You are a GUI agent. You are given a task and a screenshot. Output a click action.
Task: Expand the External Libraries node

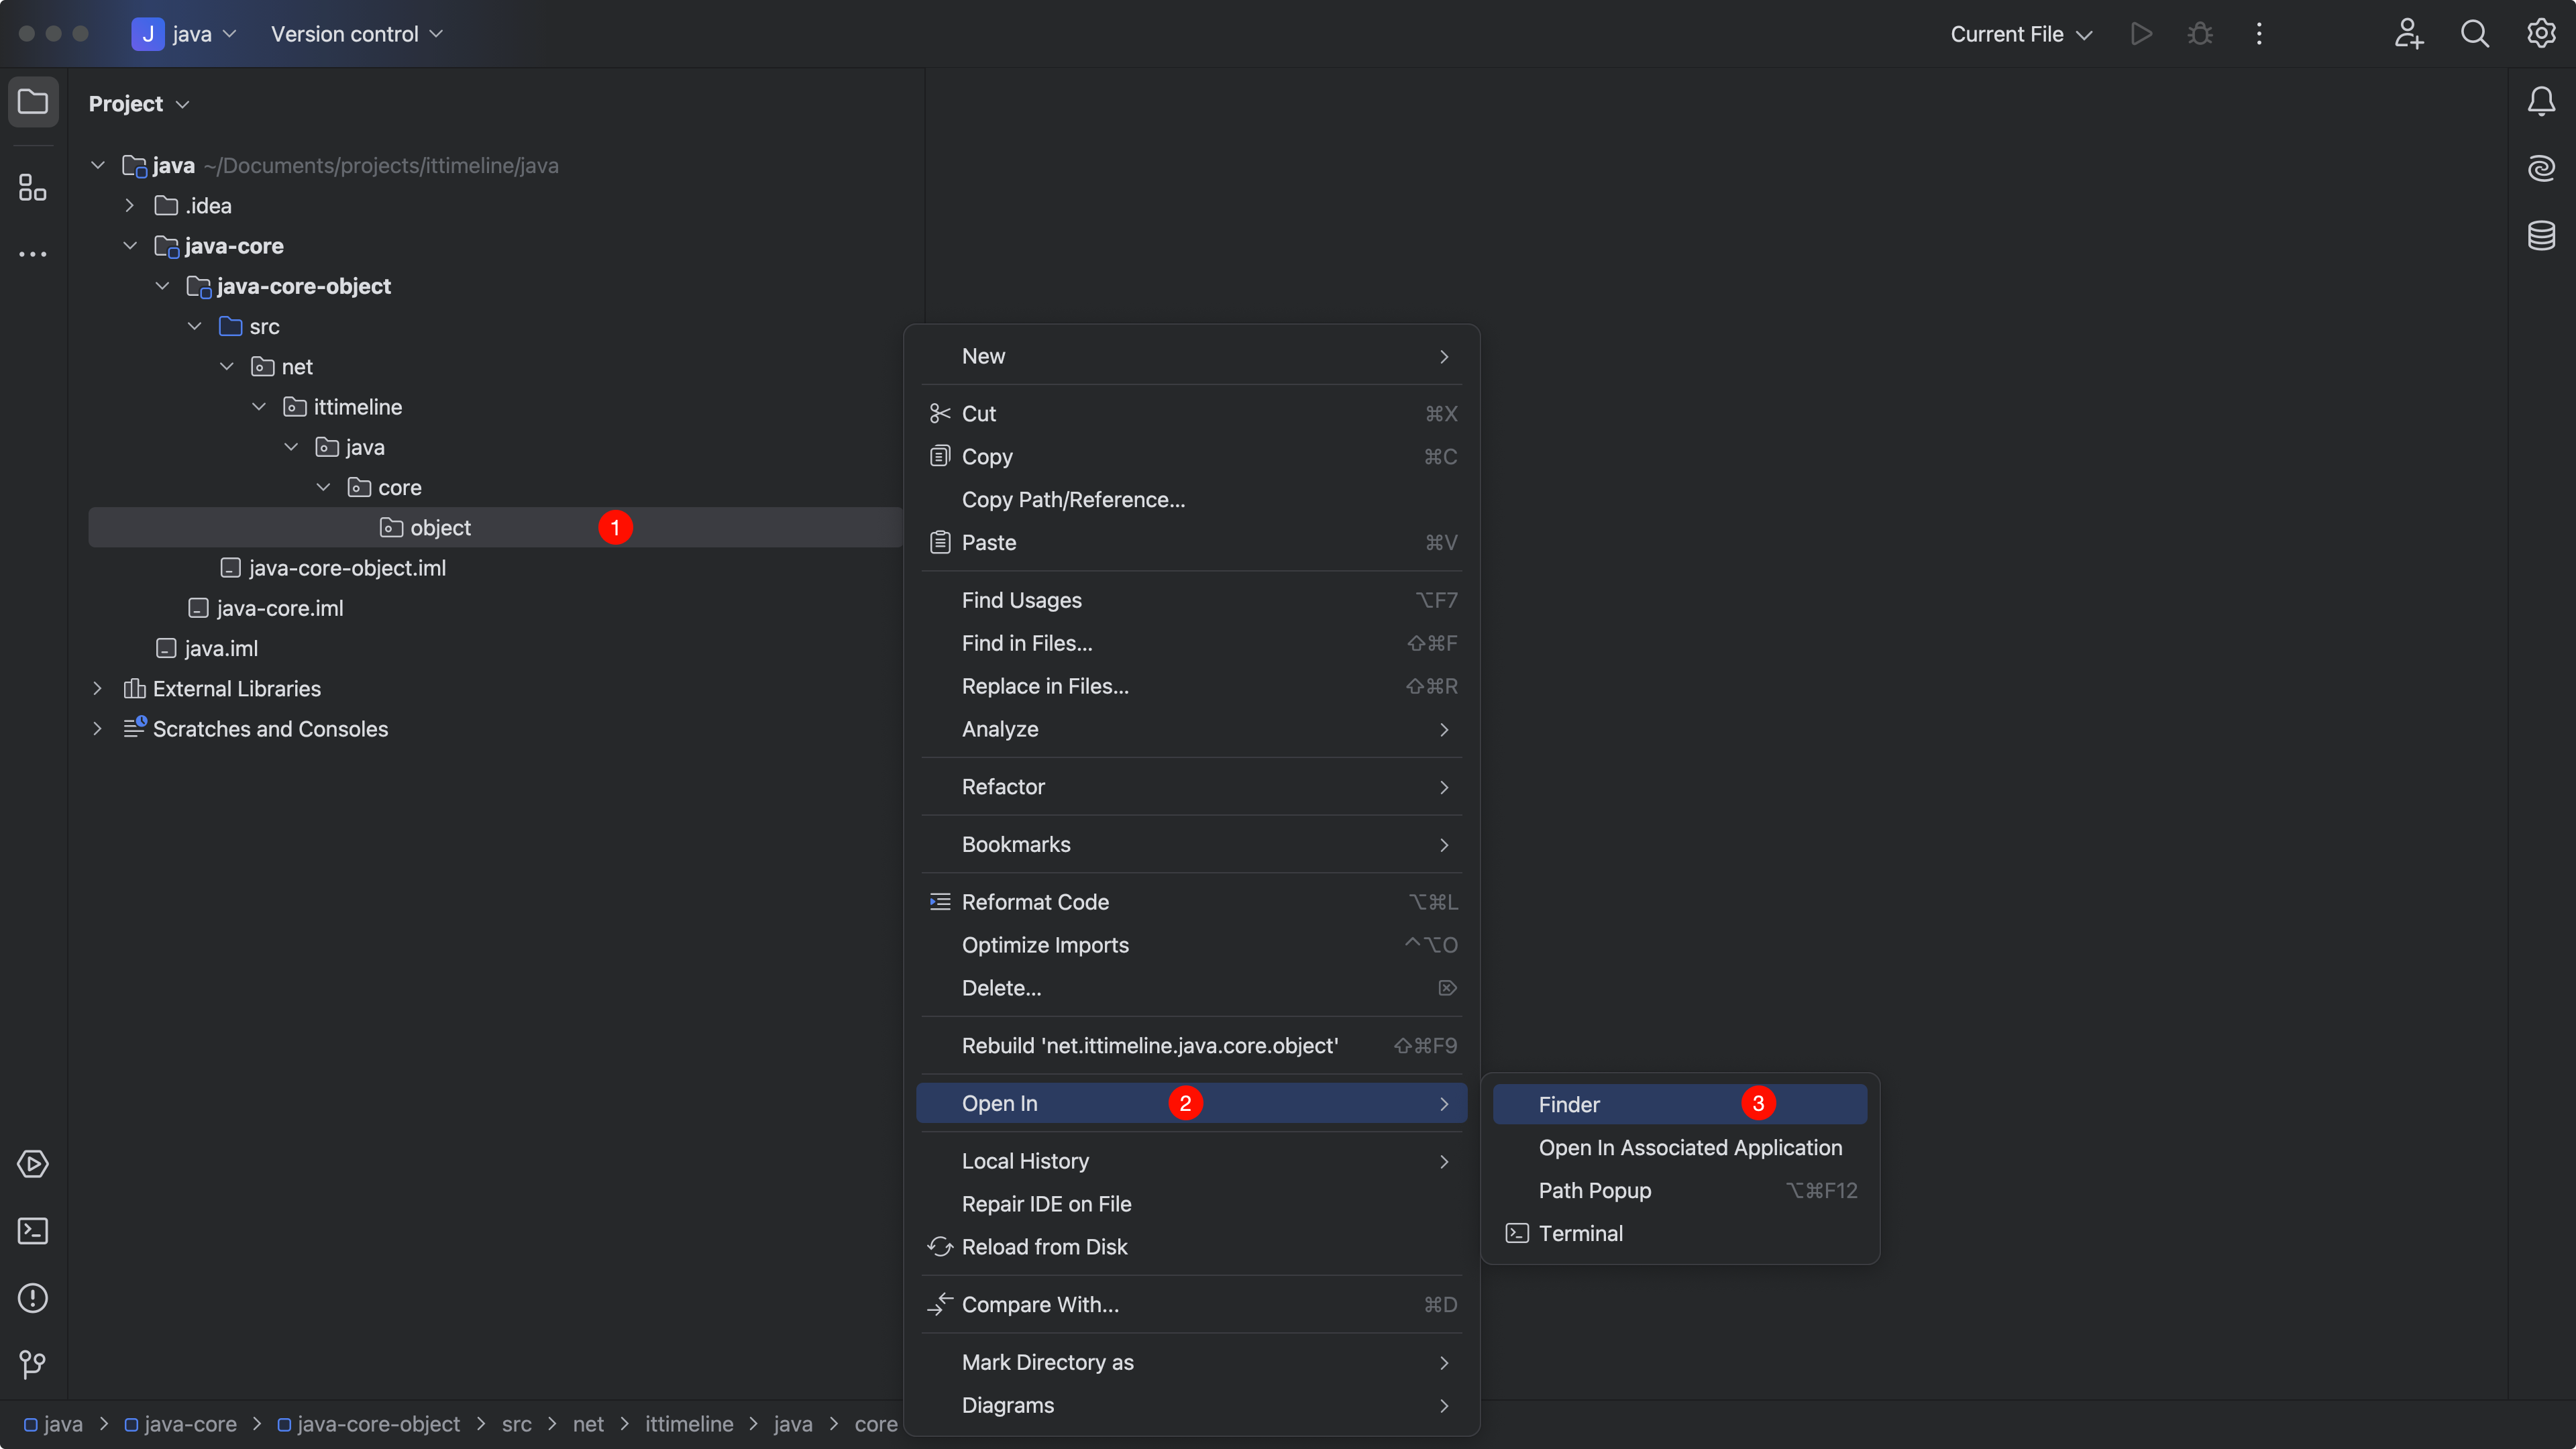point(97,689)
